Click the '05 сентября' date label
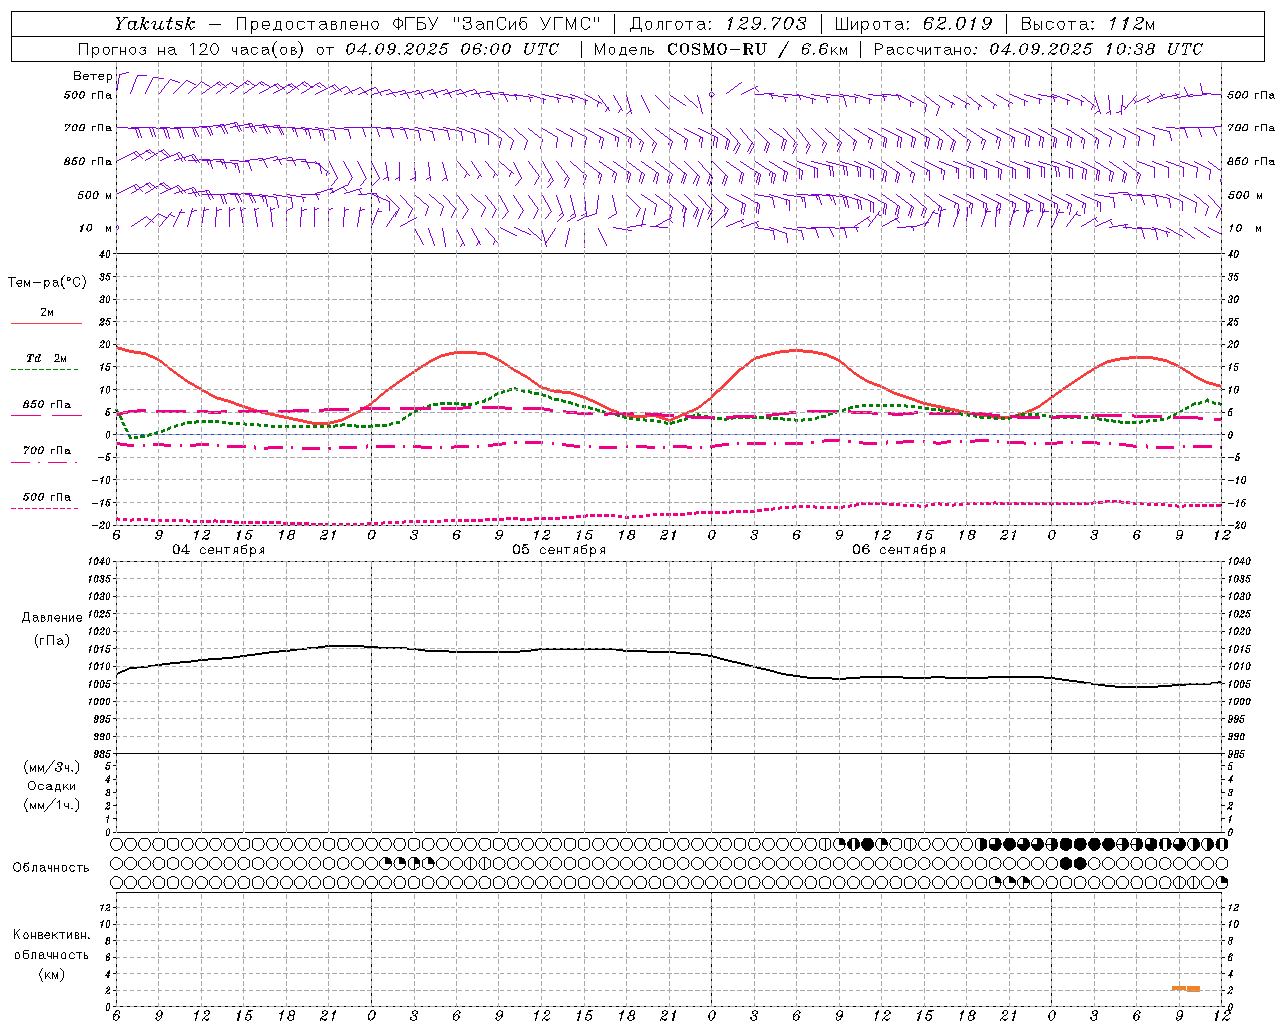 (559, 550)
